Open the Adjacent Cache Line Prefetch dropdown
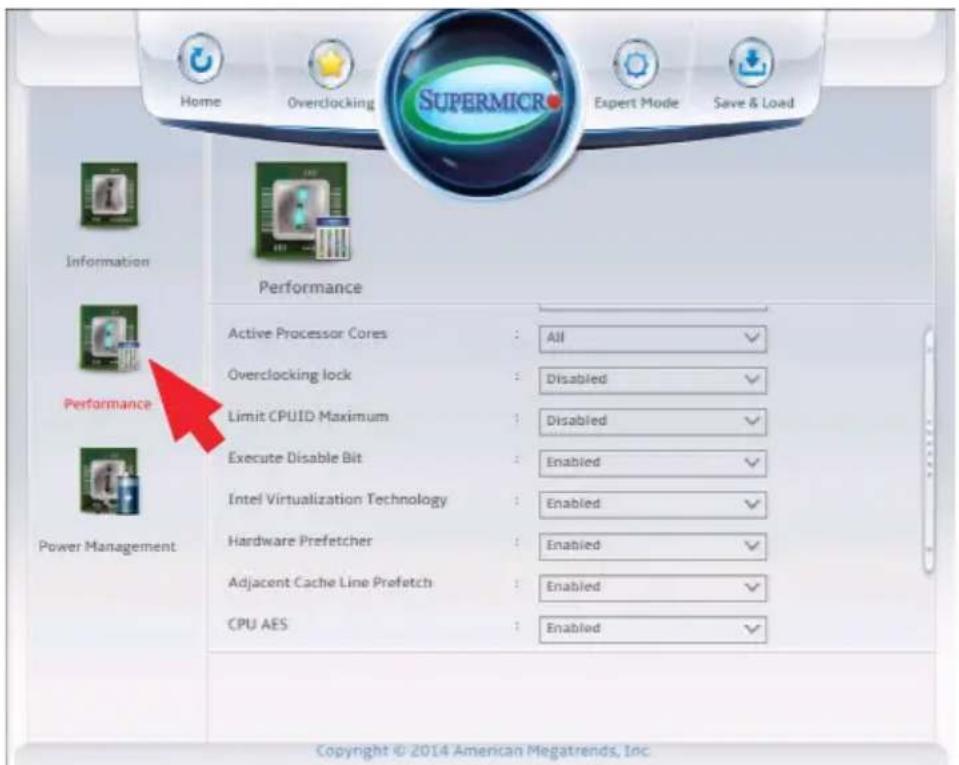 (653, 588)
